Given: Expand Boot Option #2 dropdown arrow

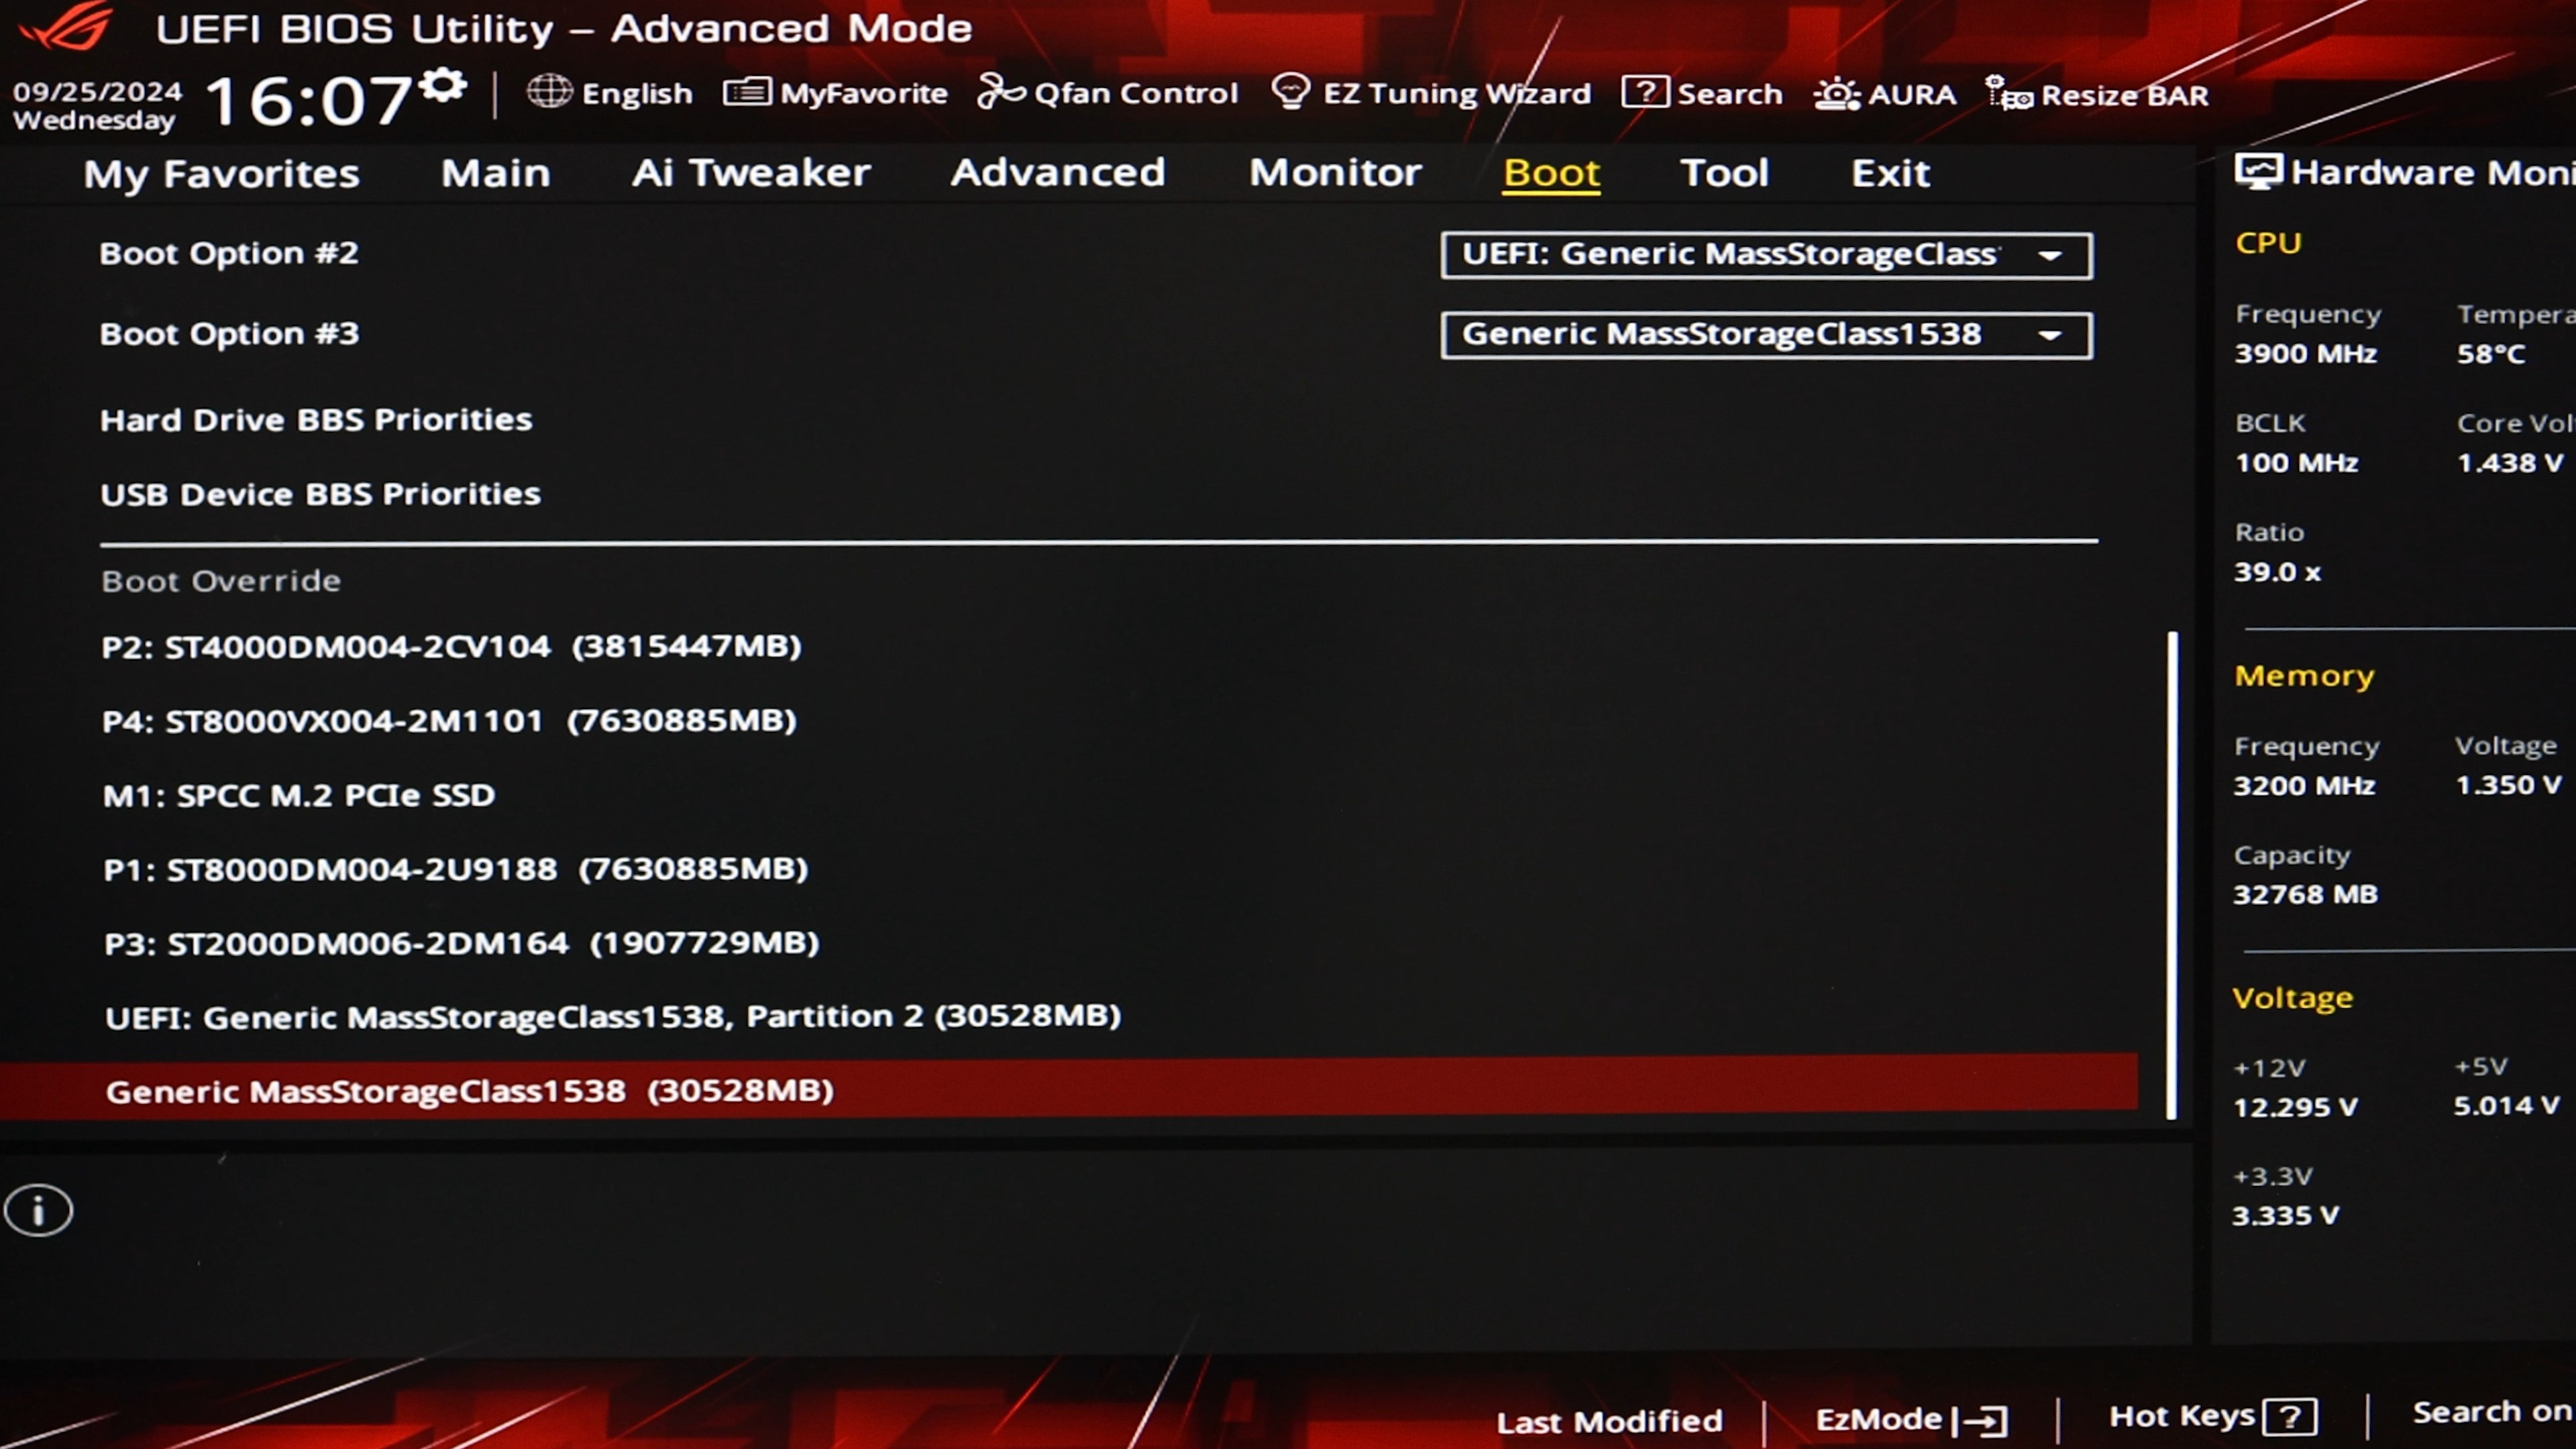Looking at the screenshot, I should click(x=2050, y=256).
